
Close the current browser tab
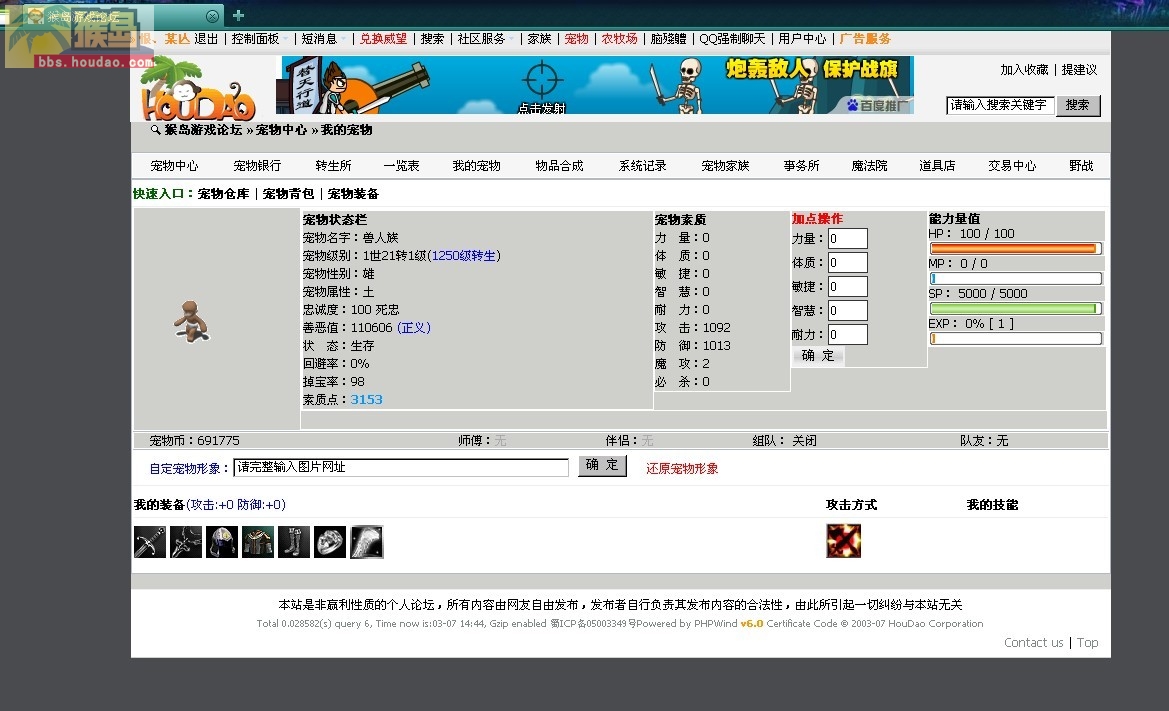coord(212,16)
